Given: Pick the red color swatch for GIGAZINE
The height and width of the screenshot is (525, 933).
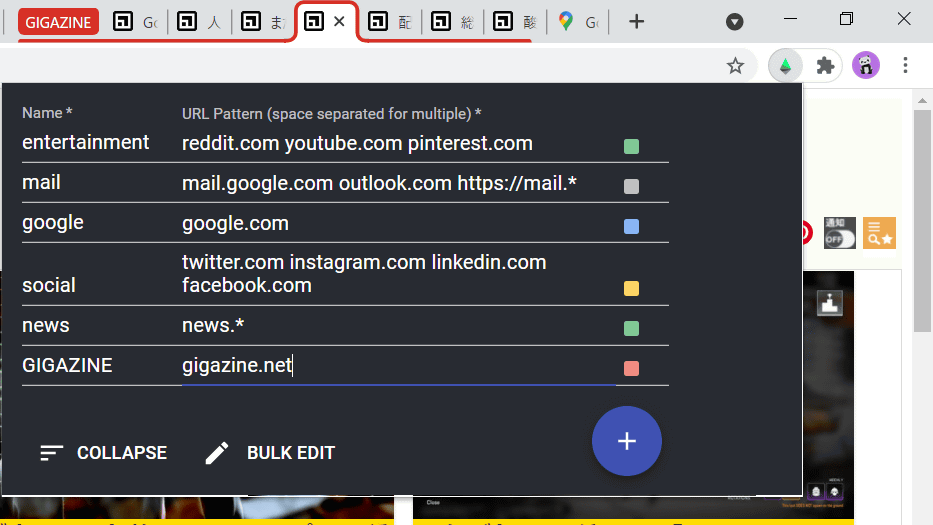Looking at the screenshot, I should pos(631,368).
